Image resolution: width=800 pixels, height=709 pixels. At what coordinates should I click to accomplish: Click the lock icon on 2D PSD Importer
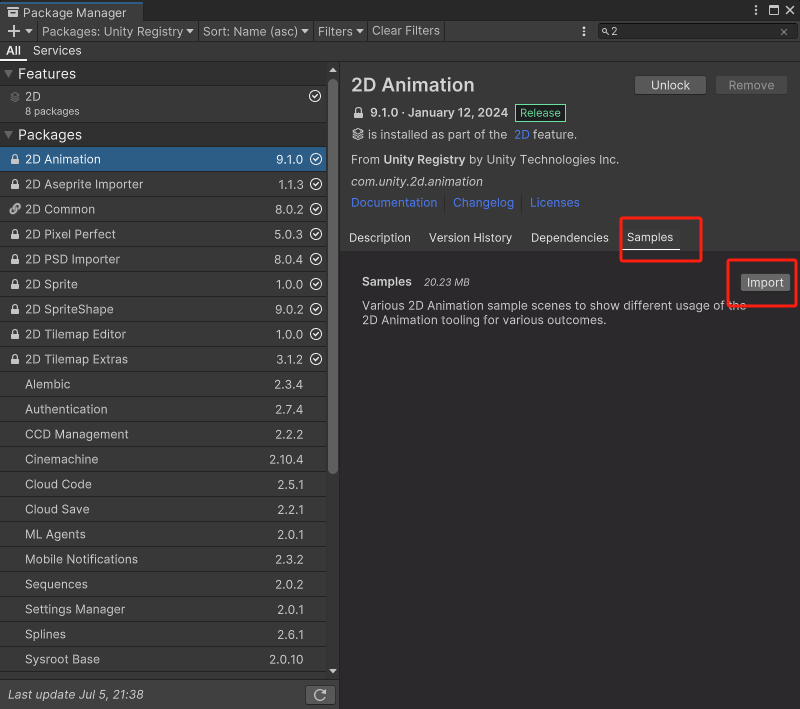[15, 259]
